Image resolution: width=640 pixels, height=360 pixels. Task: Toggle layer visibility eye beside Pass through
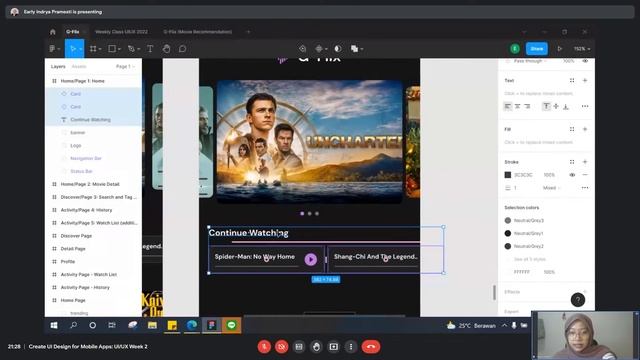(585, 61)
